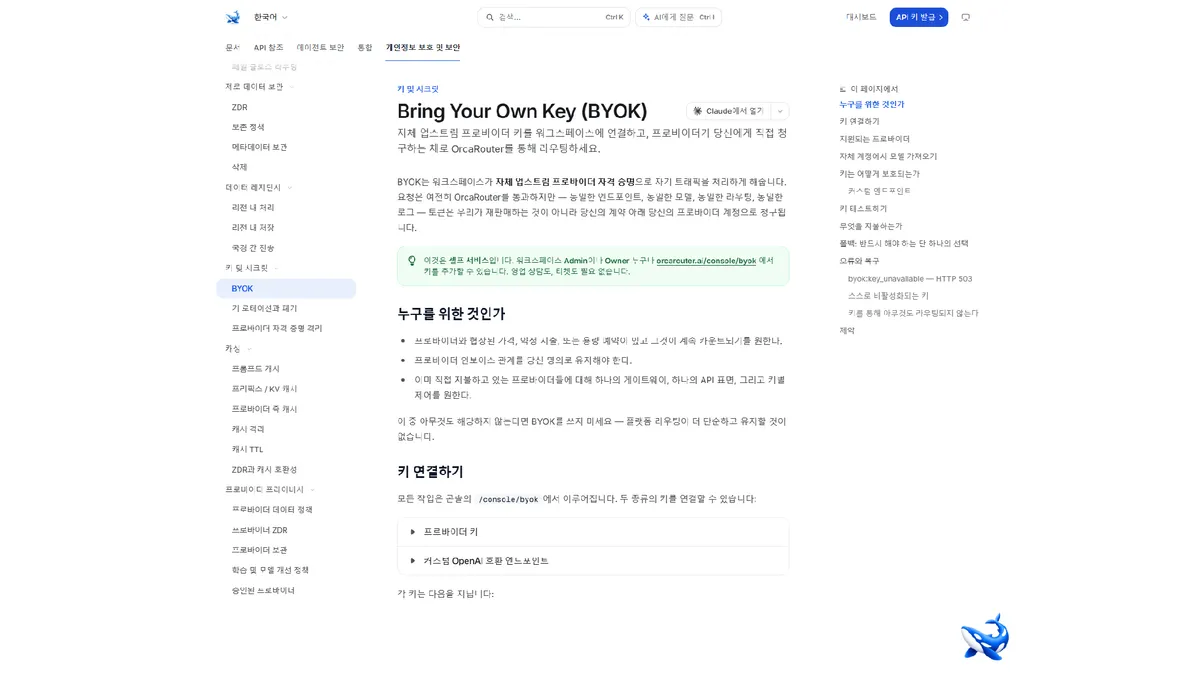This screenshot has height=675, width=1200.
Task: Open the dropdown arrow beside Claude에서 열기
Action: [x=780, y=111]
